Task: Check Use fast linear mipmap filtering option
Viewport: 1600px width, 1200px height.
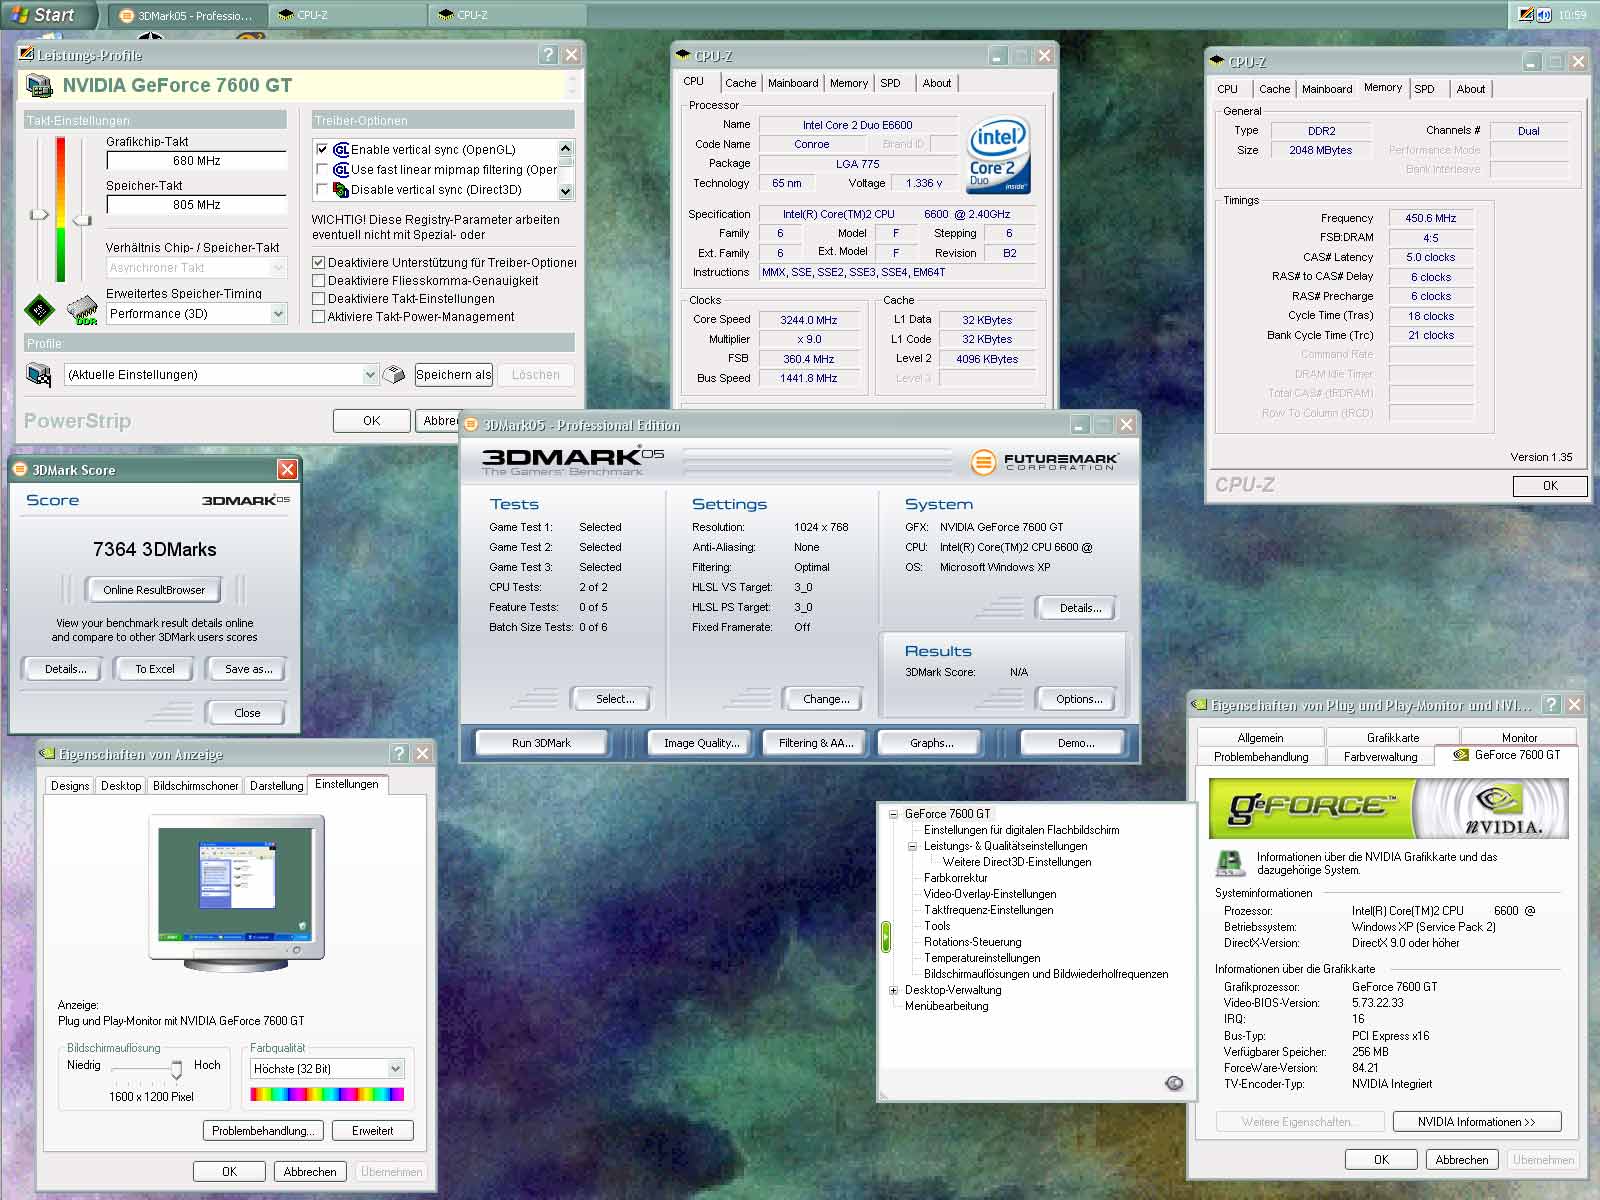Action: click(322, 170)
